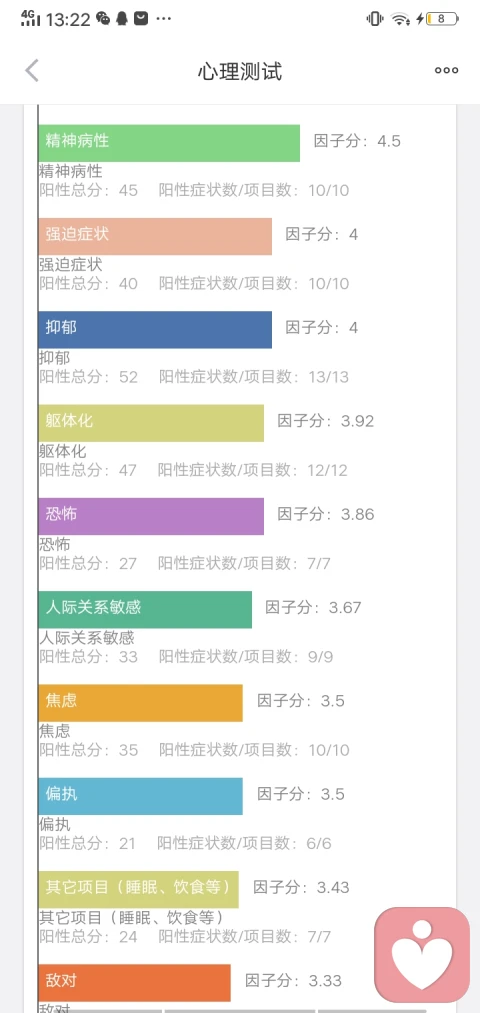Viewport: 480px width, 1013px height.
Task: Select the yellow-green 躯体化 bar
Action: tap(151, 423)
